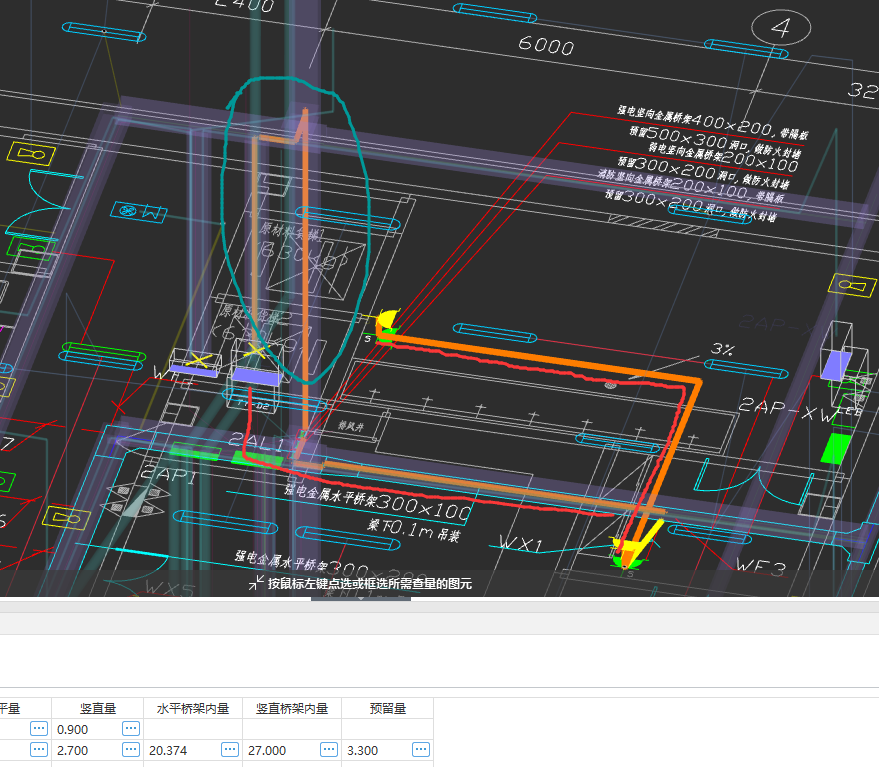Image resolution: width=879 pixels, height=767 pixels.
Task: Open ellipsis button next to 3.300 value
Action: (x=420, y=750)
